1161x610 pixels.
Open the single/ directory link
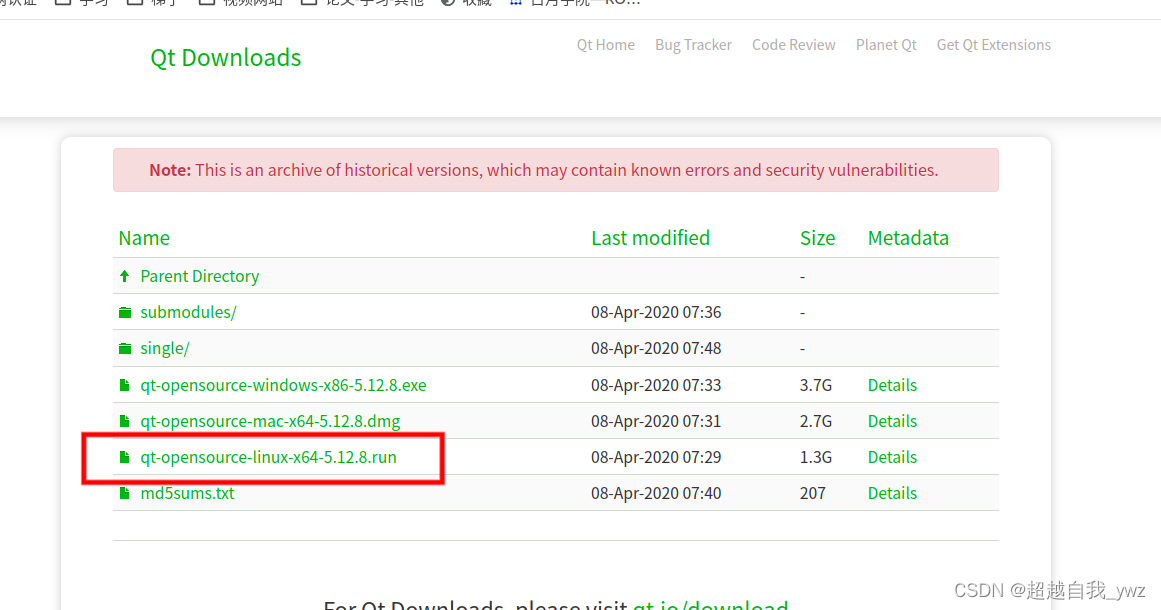pyautogui.click(x=164, y=349)
